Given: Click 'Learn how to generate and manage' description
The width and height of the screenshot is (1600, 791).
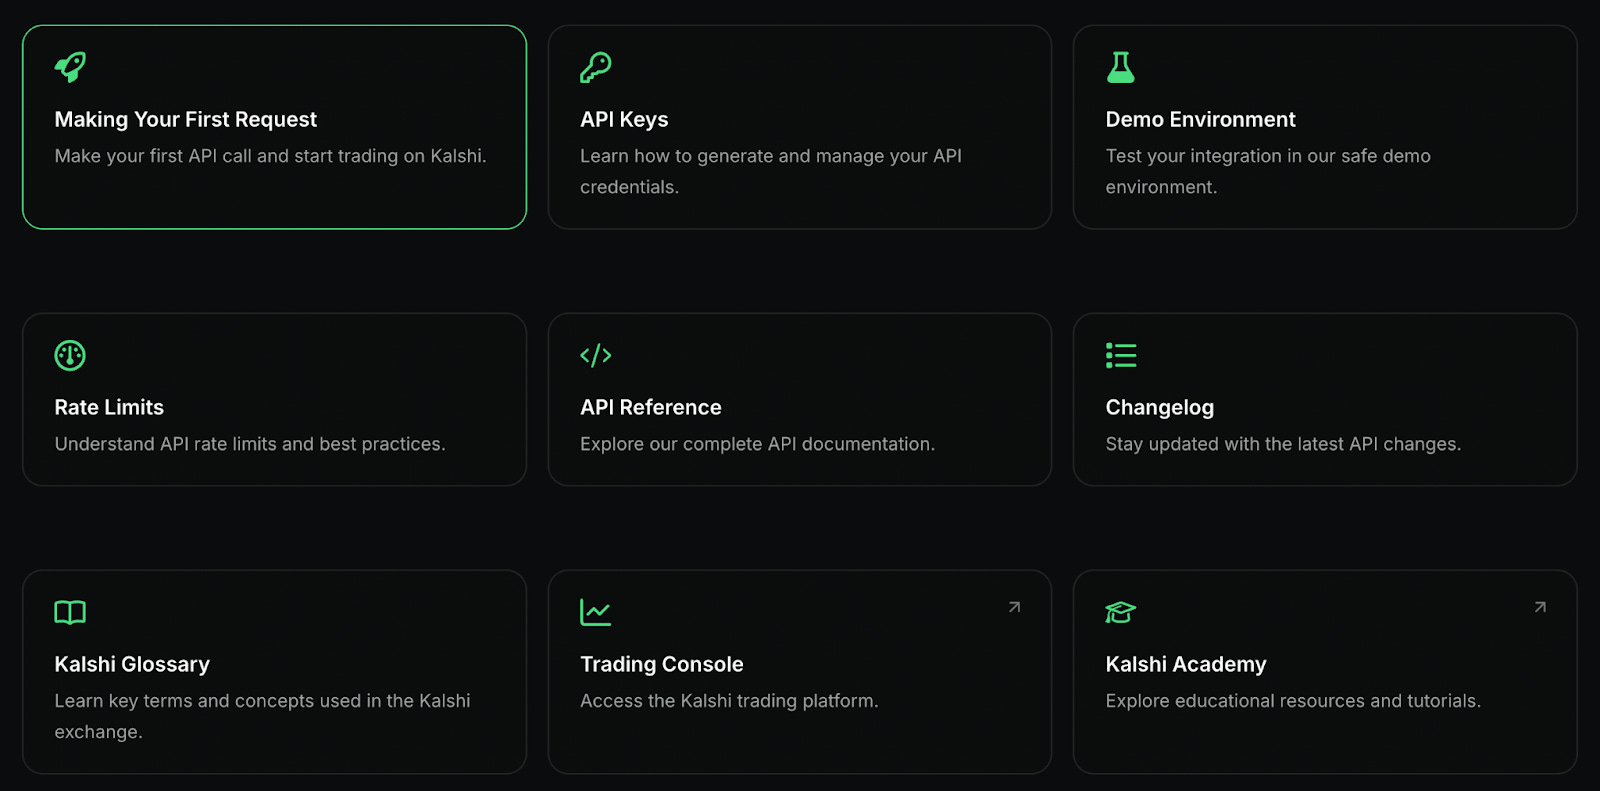Looking at the screenshot, I should [771, 171].
